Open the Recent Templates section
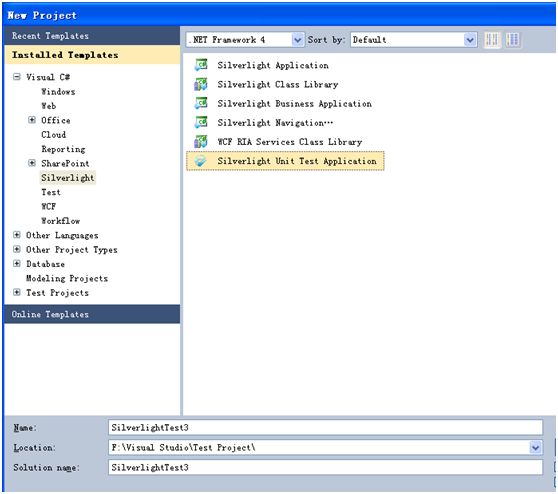Viewport: 558px width, 494px height. coord(92,36)
